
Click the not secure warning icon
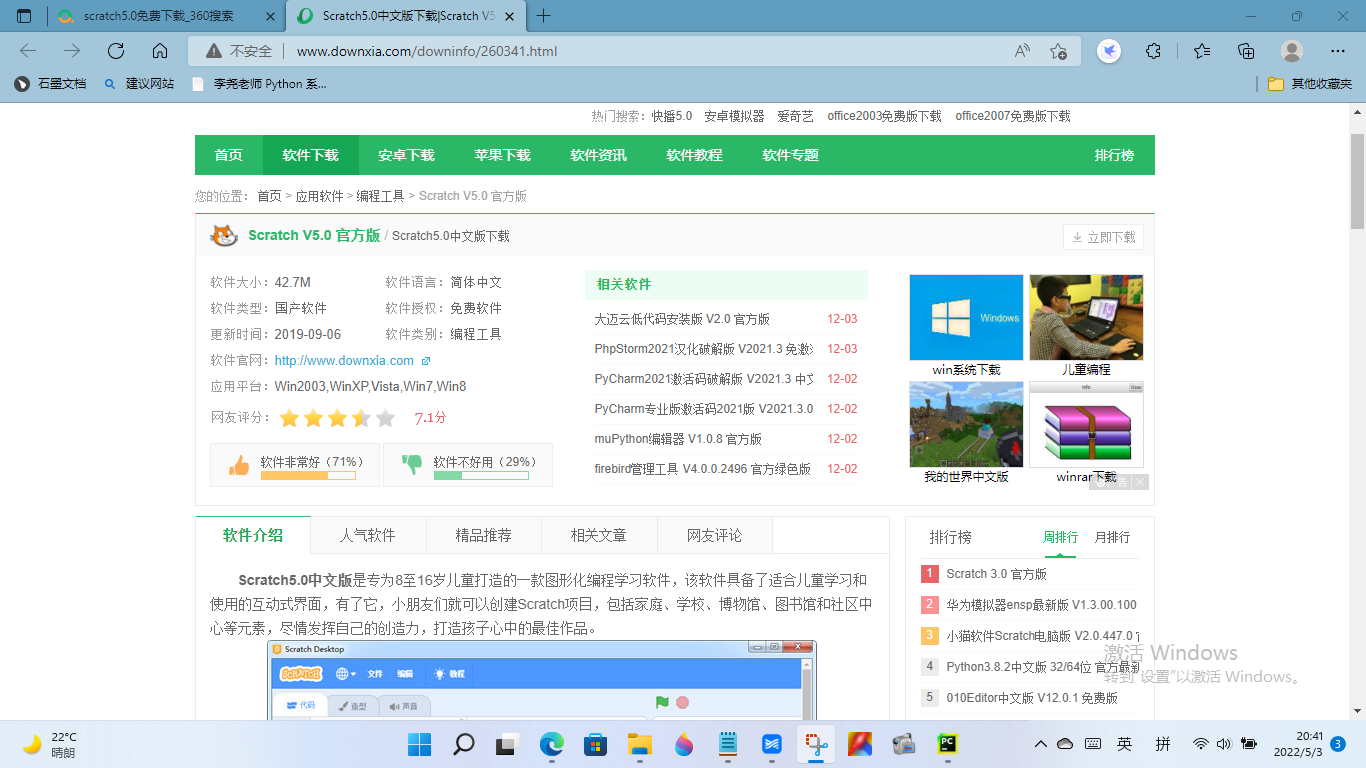(x=213, y=51)
